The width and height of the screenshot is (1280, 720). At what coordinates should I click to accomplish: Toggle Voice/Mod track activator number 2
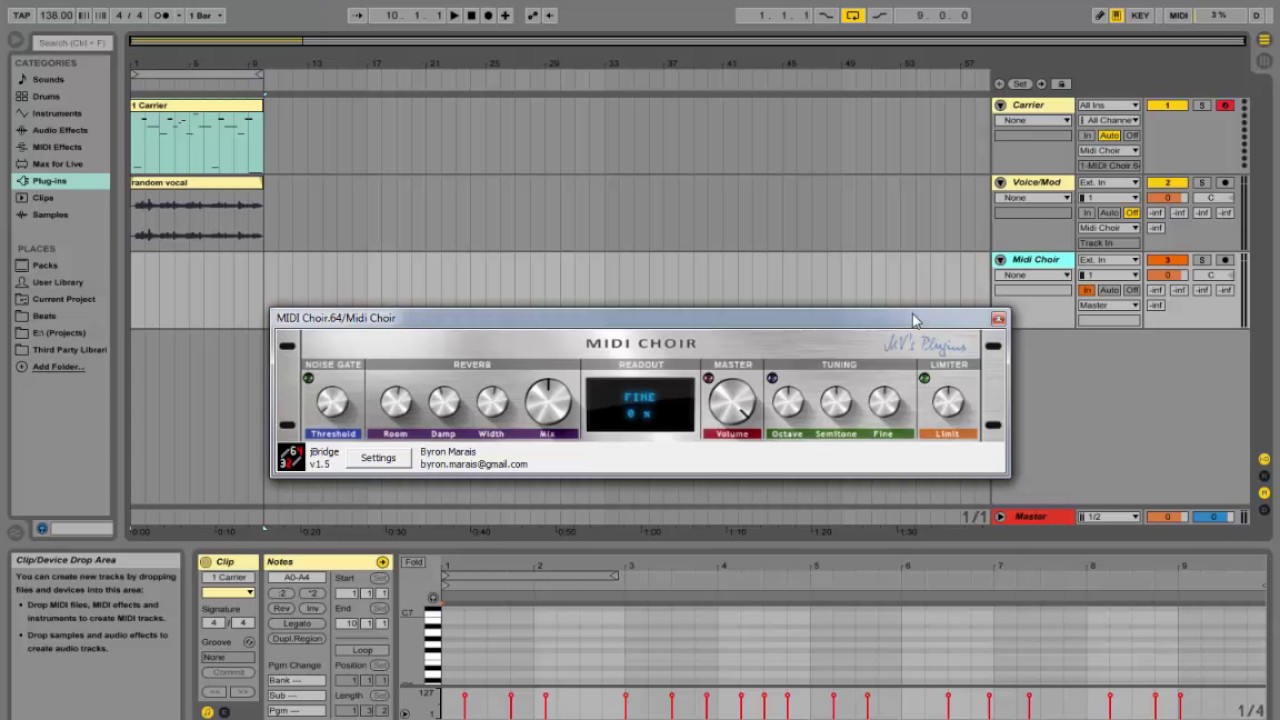click(x=1167, y=182)
